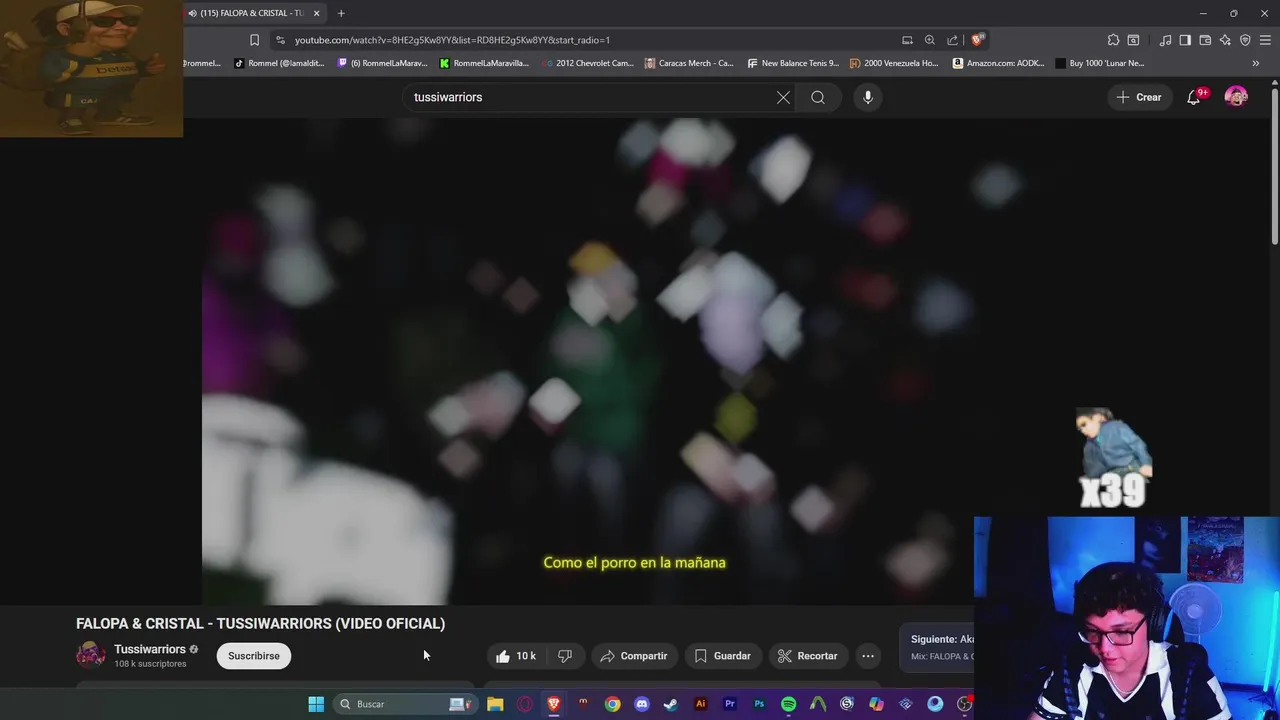1280x720 pixels.
Task: Open the Windows Start menu
Action: tap(316, 704)
